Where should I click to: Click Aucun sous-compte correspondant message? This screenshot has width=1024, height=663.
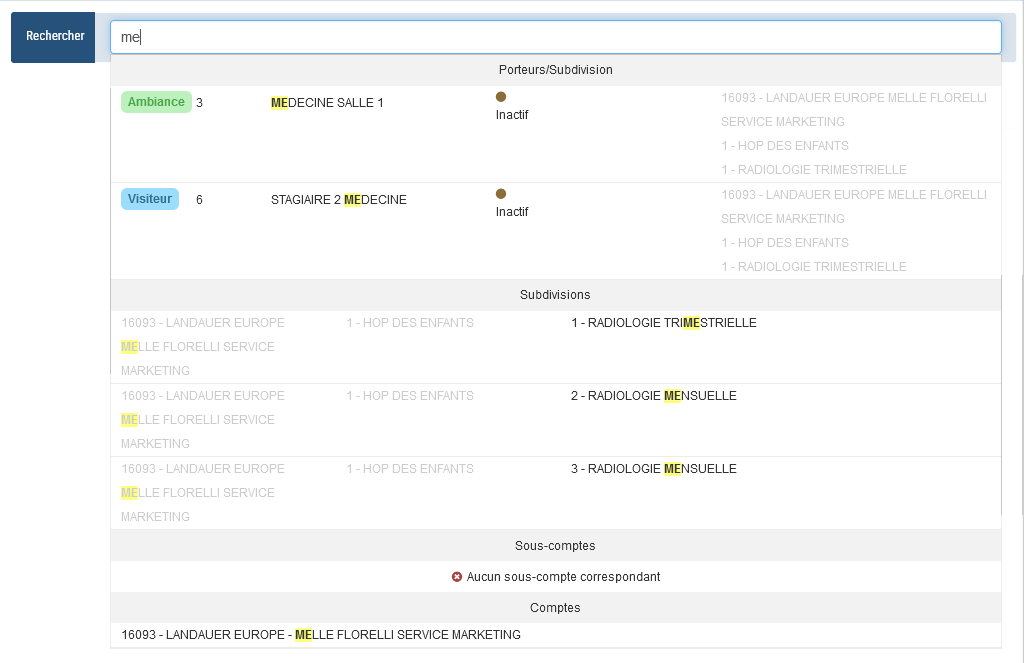point(563,577)
